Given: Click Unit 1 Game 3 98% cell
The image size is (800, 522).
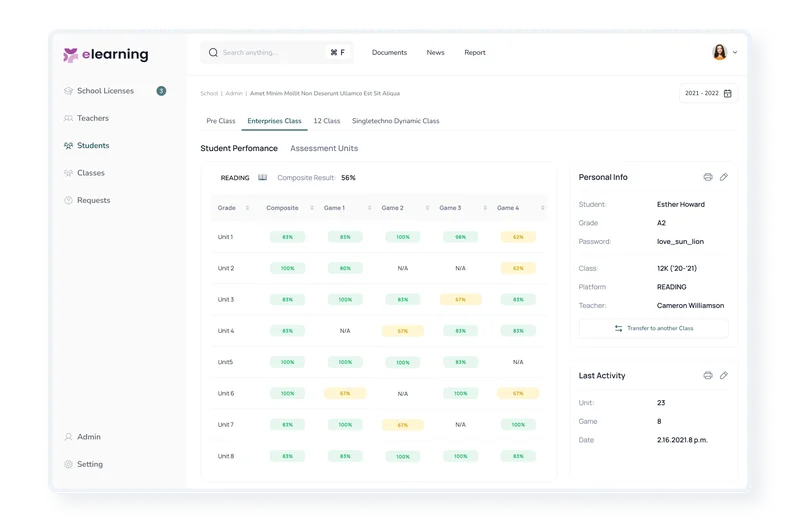Looking at the screenshot, I should [x=460, y=237].
